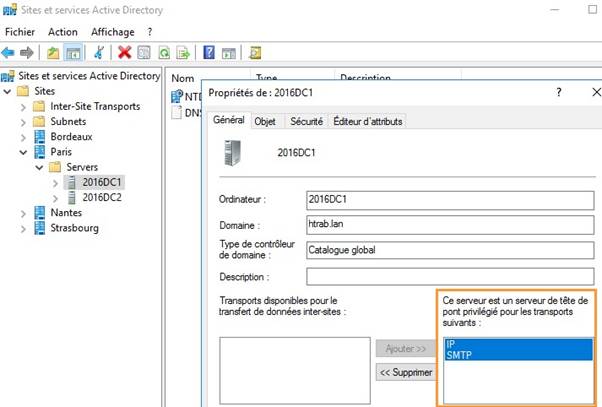Select the root Sites et services Active Directory node

click(89, 76)
